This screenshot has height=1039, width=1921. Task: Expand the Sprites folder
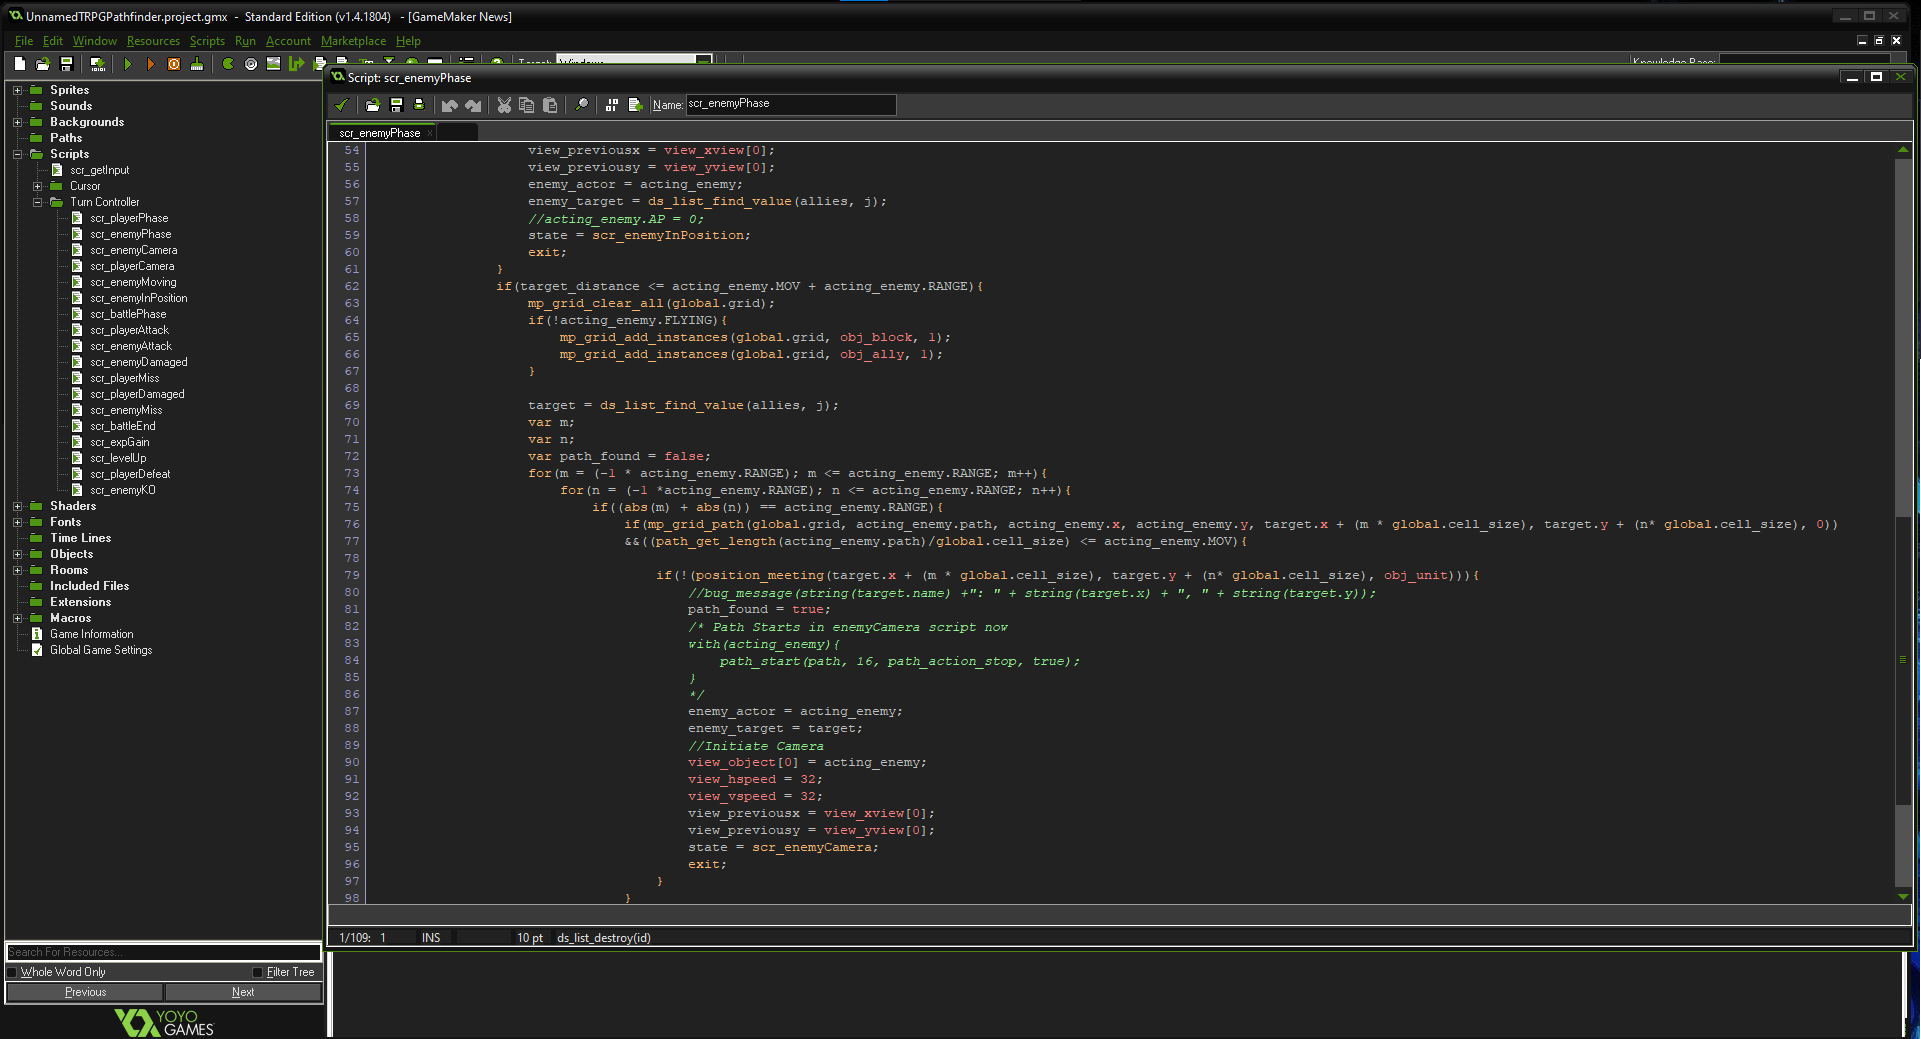(17, 90)
